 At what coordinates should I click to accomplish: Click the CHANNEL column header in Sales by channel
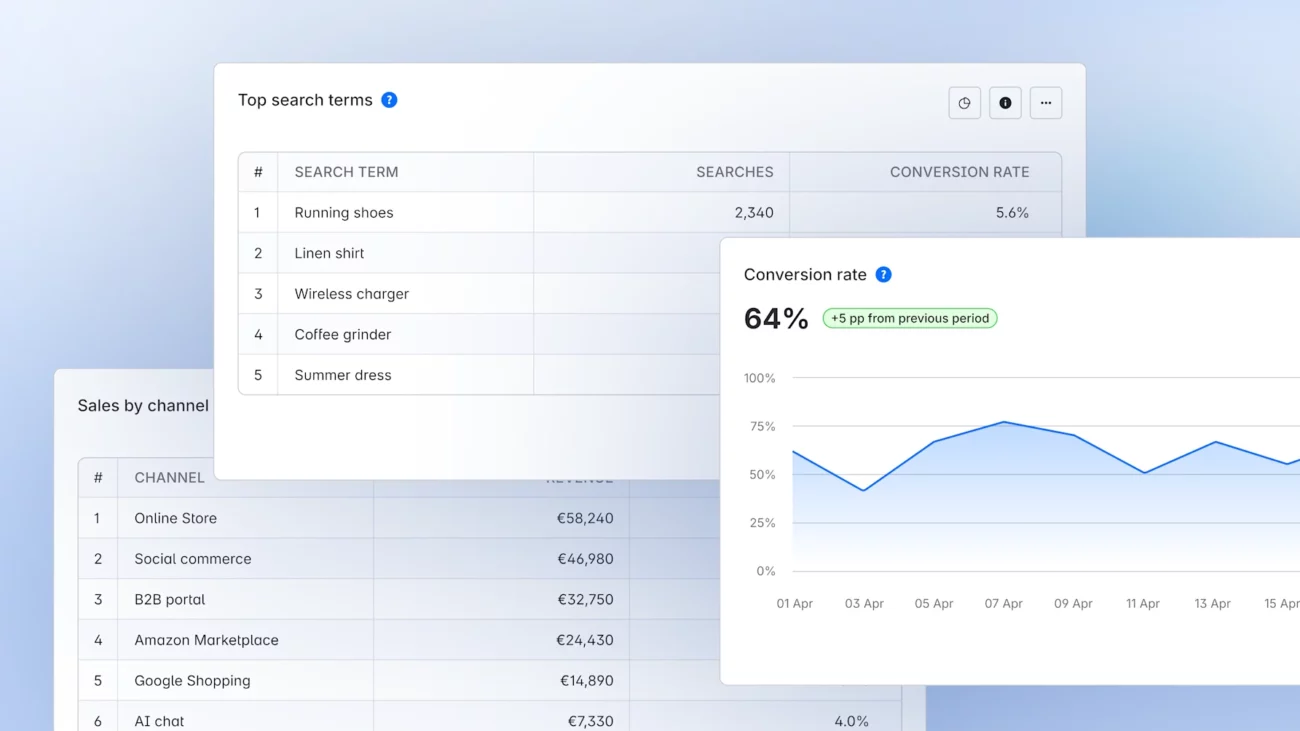click(169, 478)
